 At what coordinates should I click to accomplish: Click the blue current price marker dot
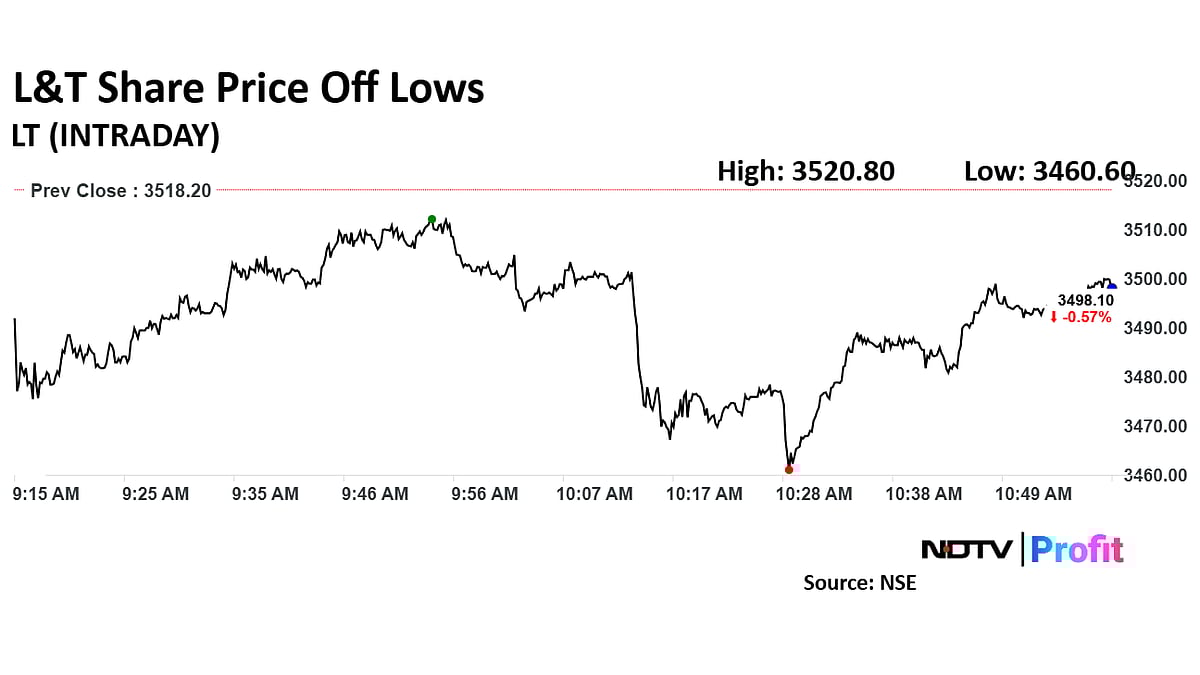click(x=1112, y=287)
